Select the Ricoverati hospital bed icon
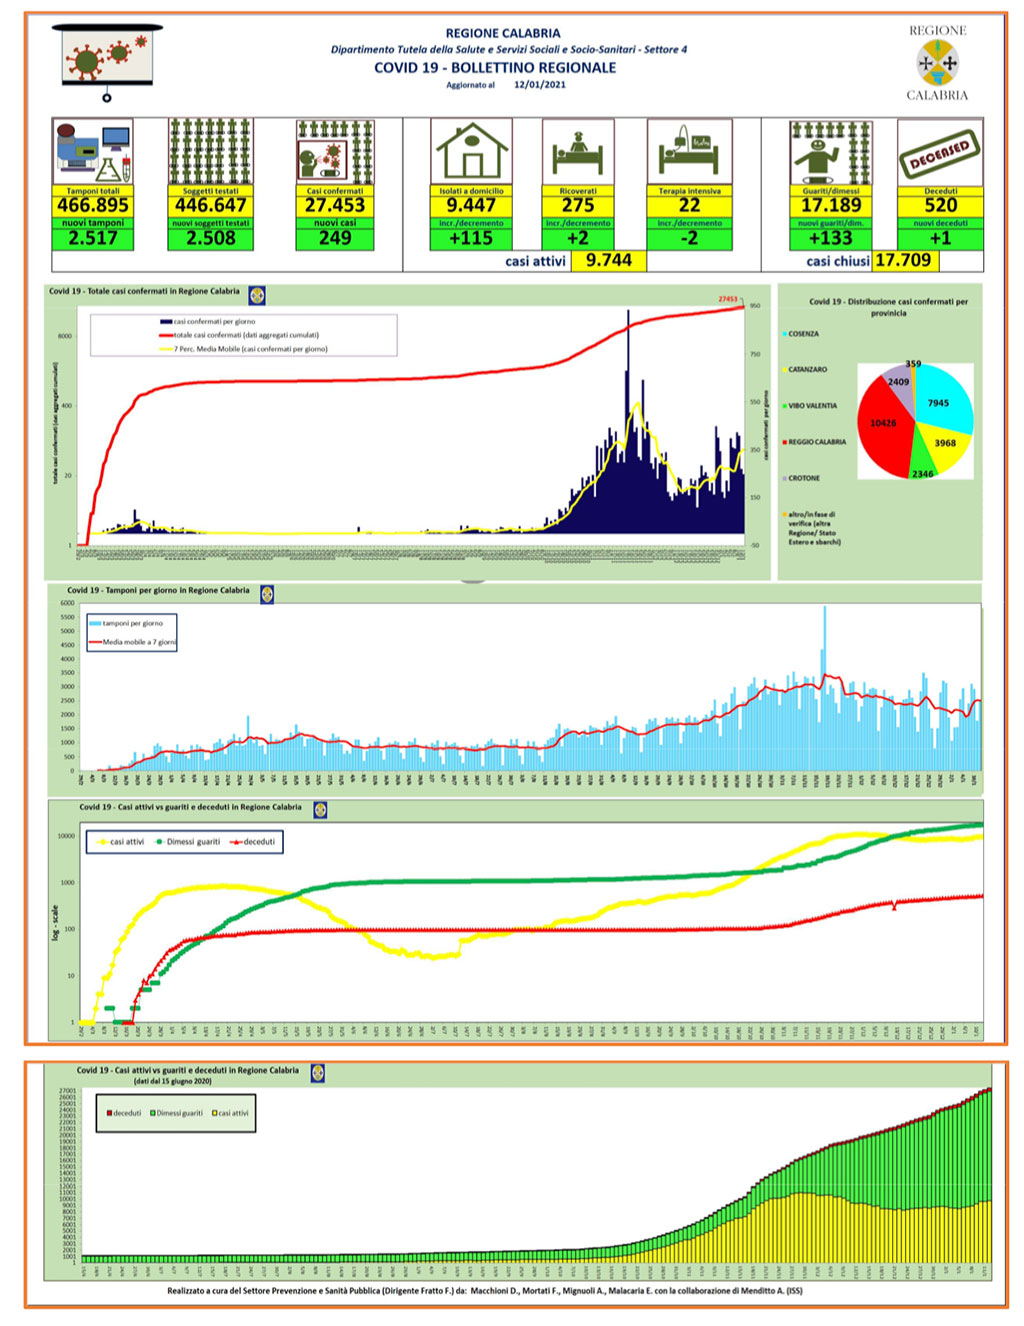 tap(577, 153)
